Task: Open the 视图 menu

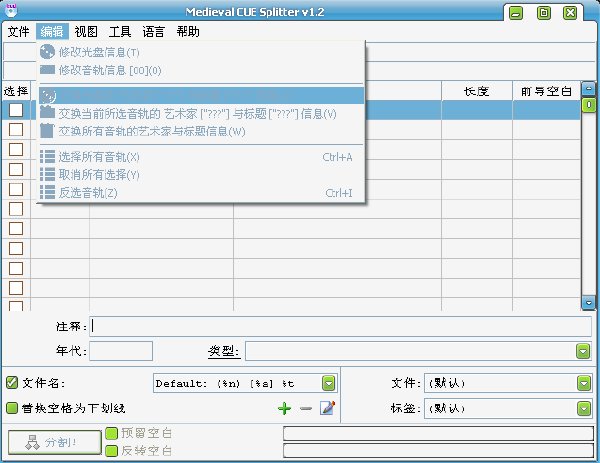Action: tap(86, 31)
